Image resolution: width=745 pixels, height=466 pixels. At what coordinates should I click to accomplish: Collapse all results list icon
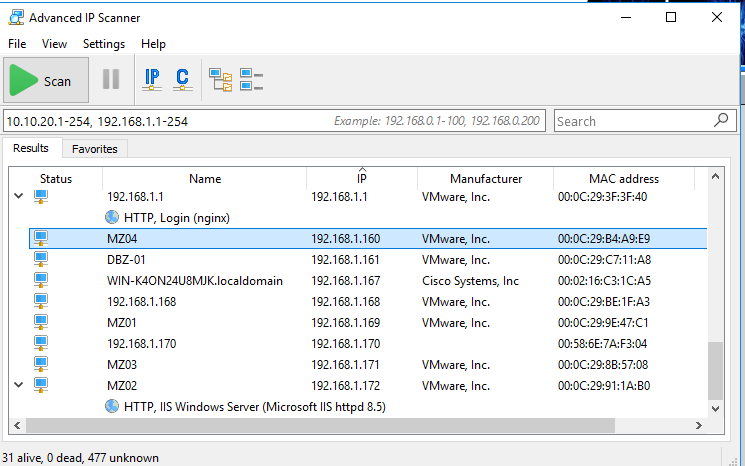point(251,79)
